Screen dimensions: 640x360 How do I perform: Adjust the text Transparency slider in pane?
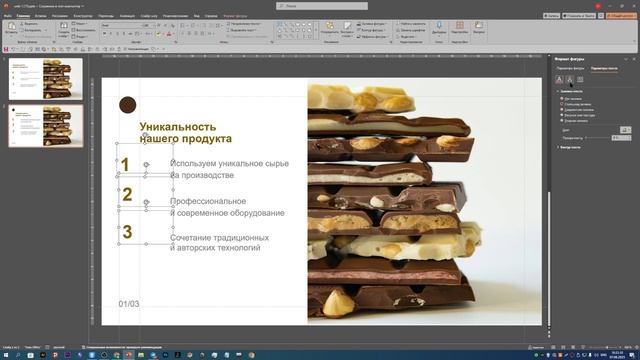[598, 138]
